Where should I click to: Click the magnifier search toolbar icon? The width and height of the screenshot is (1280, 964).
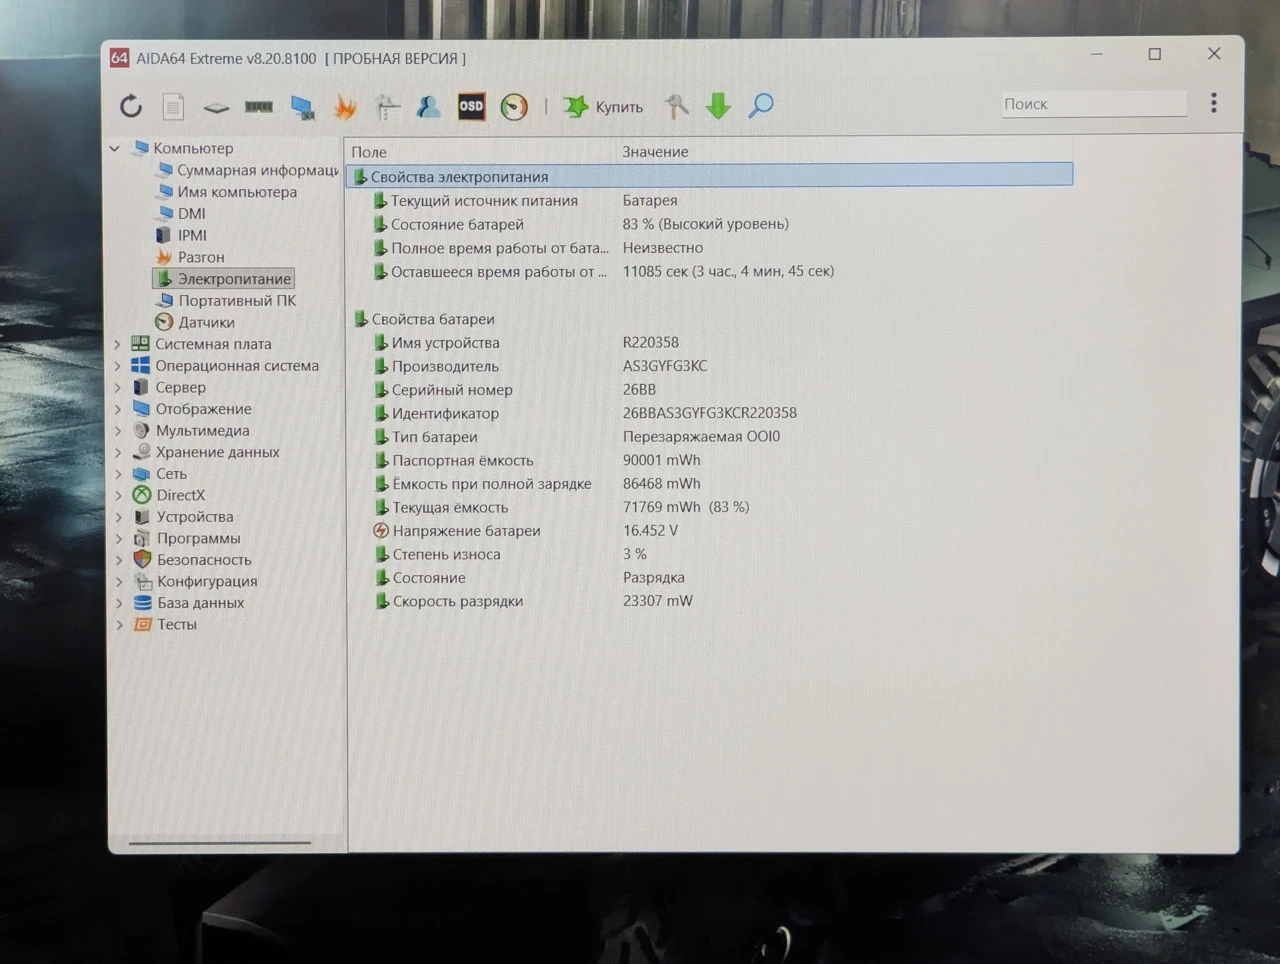761,105
